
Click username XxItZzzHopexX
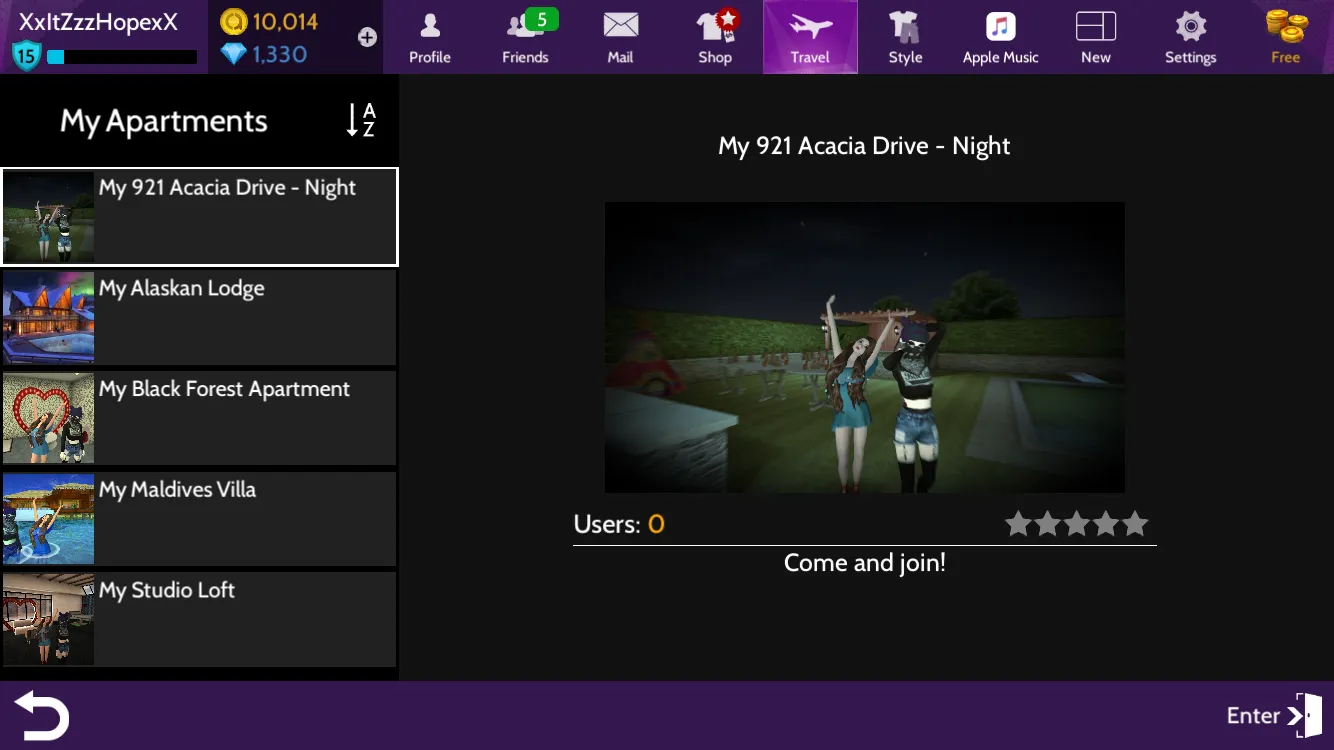[98, 22]
